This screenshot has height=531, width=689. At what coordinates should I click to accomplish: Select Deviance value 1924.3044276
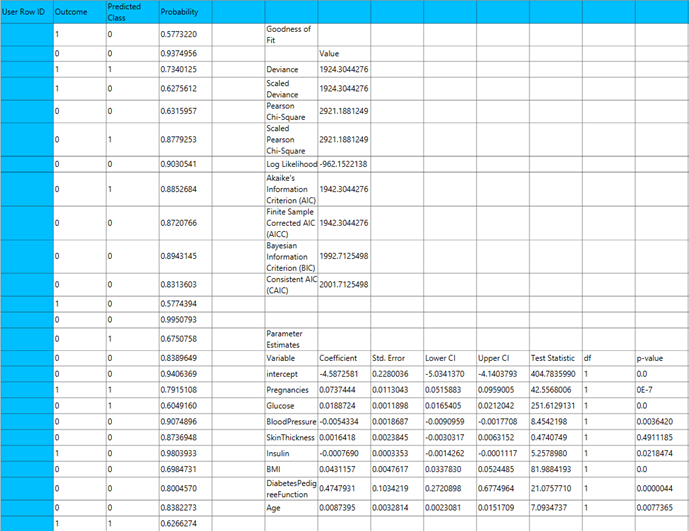(x=344, y=69)
